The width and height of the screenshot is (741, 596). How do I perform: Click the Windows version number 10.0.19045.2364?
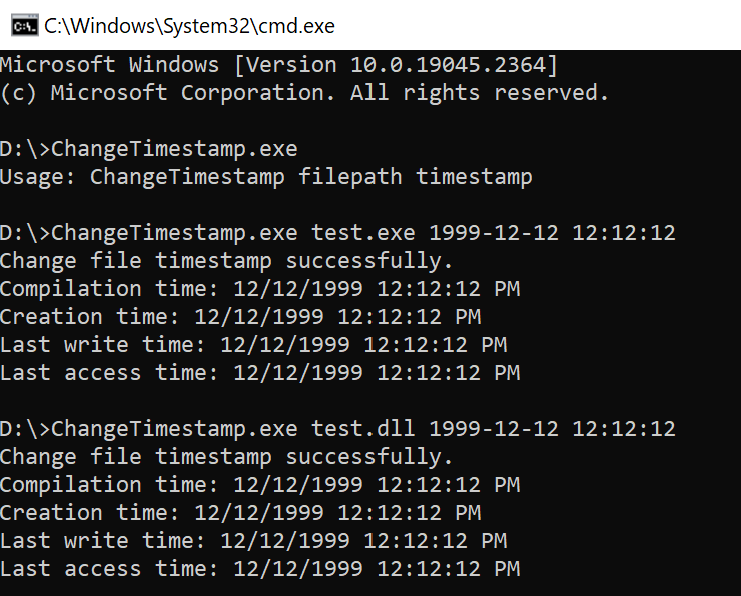click(x=451, y=65)
